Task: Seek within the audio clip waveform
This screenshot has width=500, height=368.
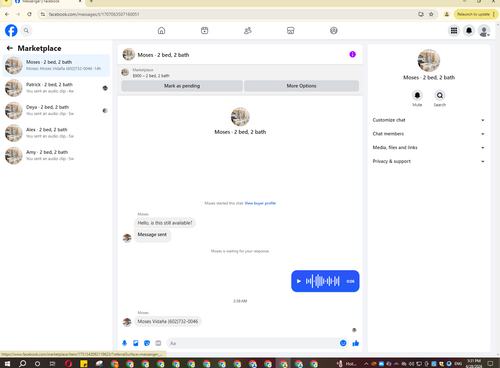Action: point(322,281)
